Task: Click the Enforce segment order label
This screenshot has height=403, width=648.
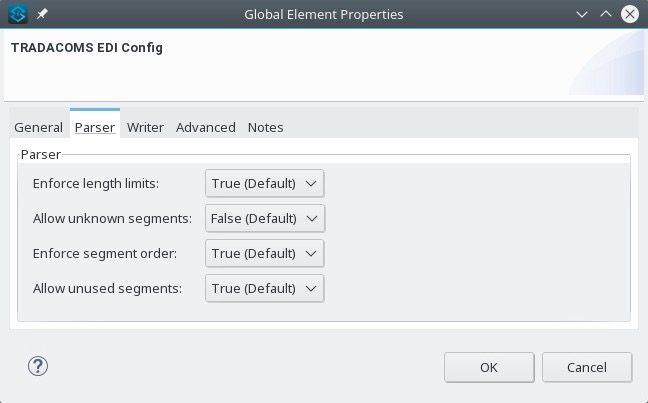Action: coord(104,253)
